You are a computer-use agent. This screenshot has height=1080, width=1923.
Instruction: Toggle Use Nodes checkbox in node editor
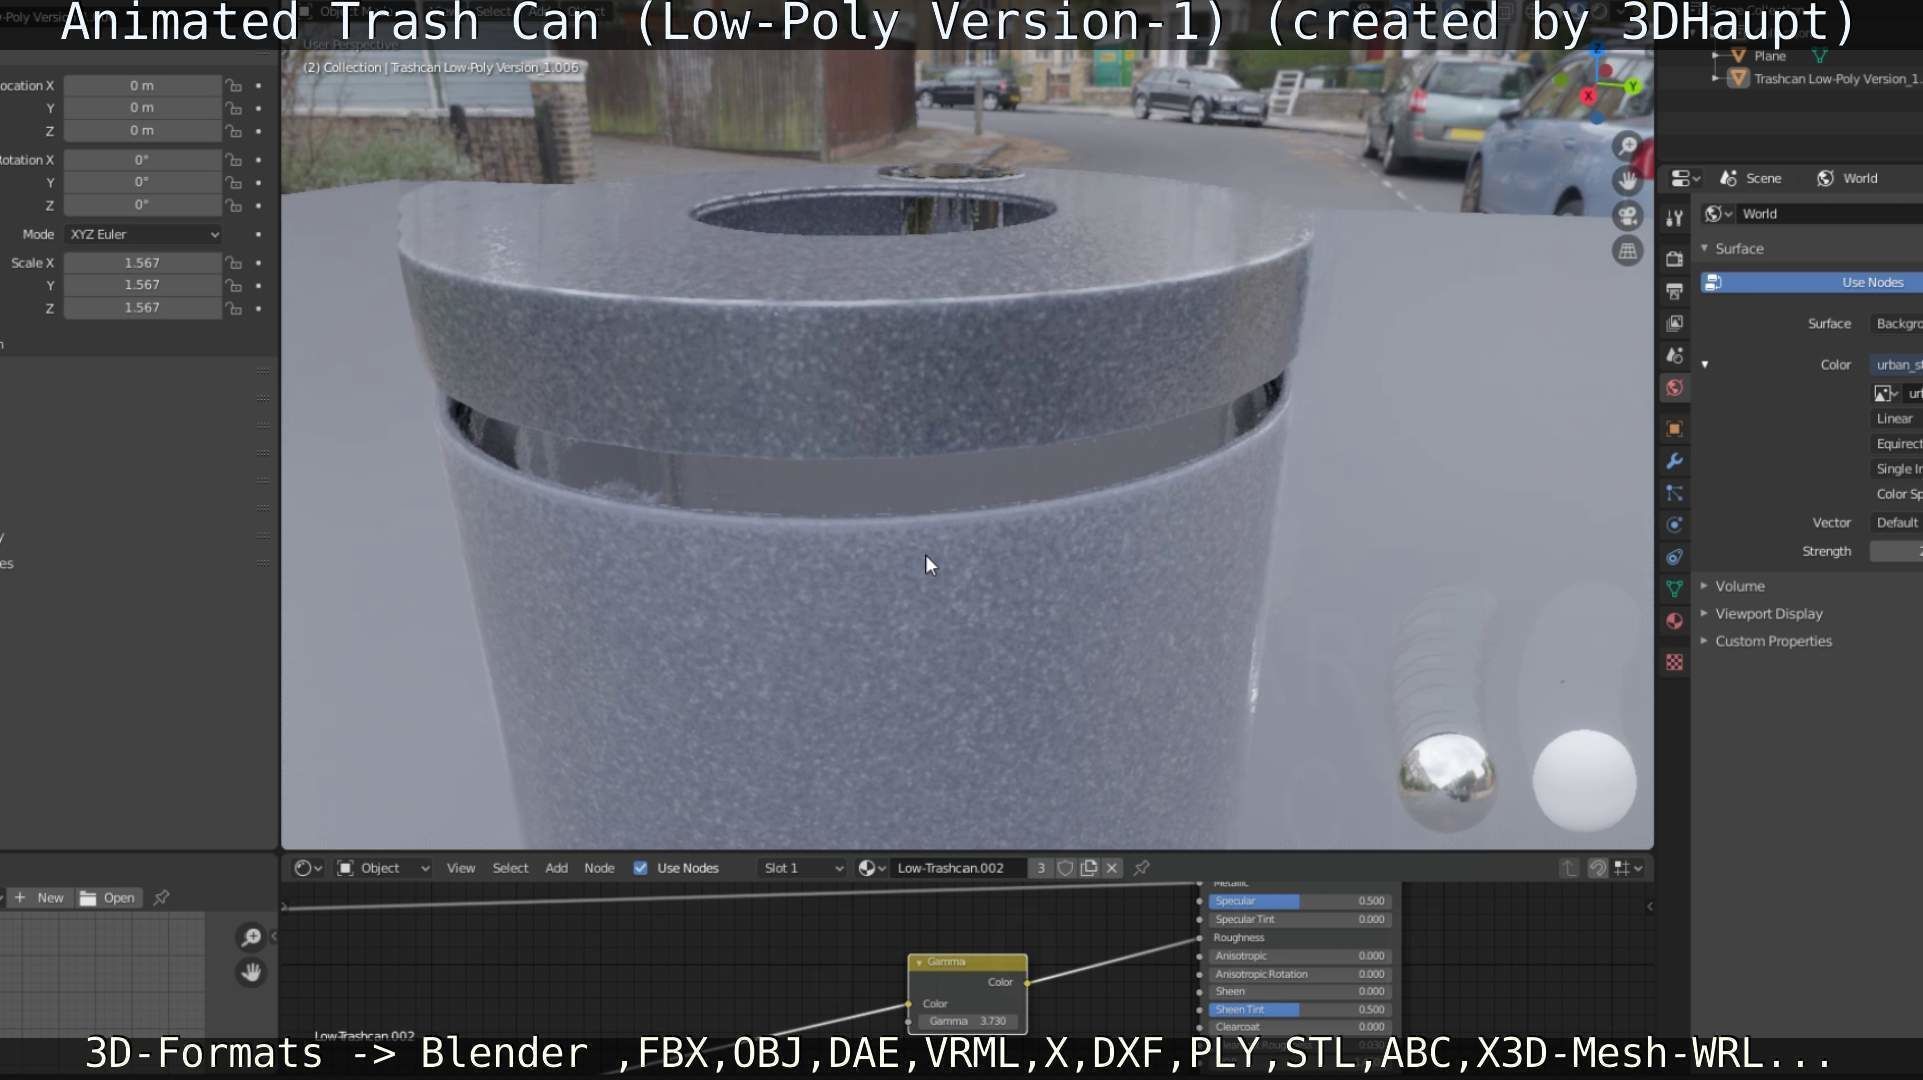tap(640, 868)
